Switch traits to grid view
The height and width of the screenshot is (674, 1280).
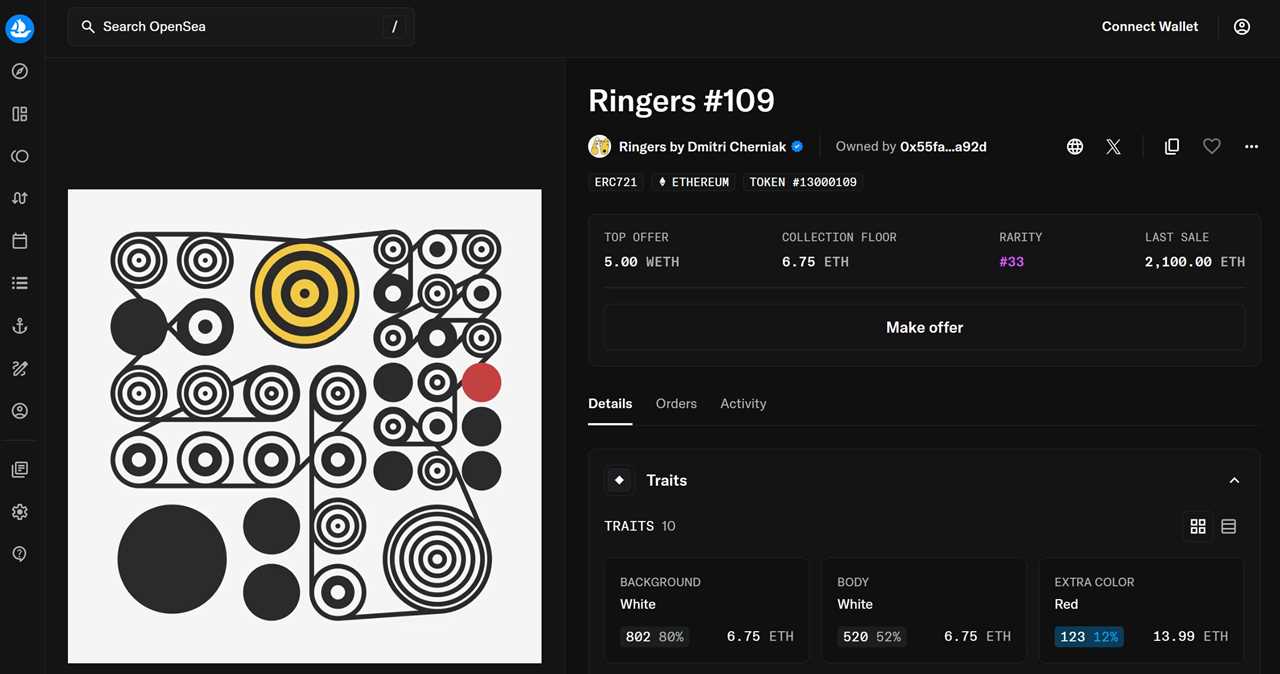[1198, 526]
